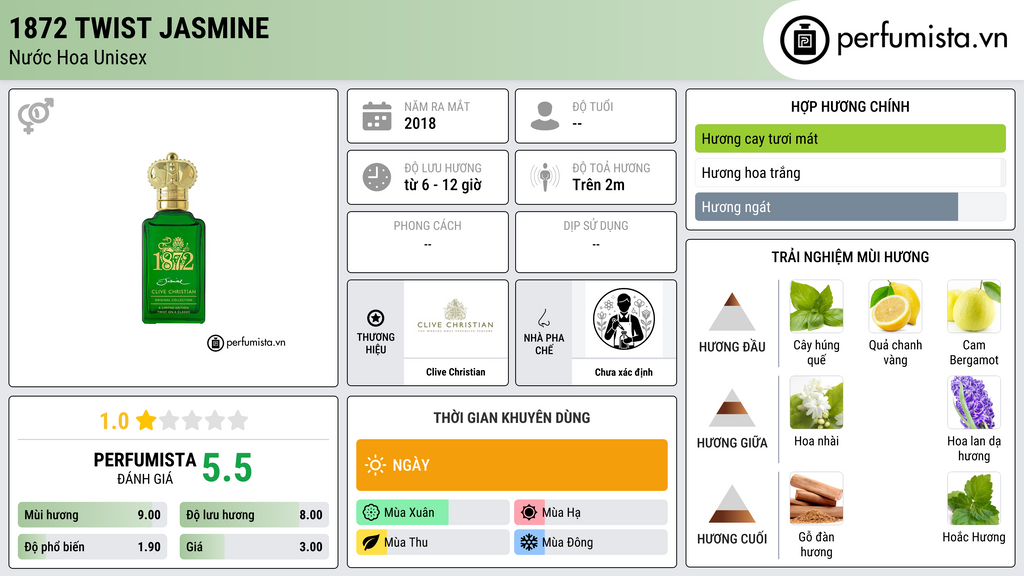Open the Gỗ đàn hương sandalwood image
The image size is (1024, 576).
pyautogui.click(x=816, y=498)
